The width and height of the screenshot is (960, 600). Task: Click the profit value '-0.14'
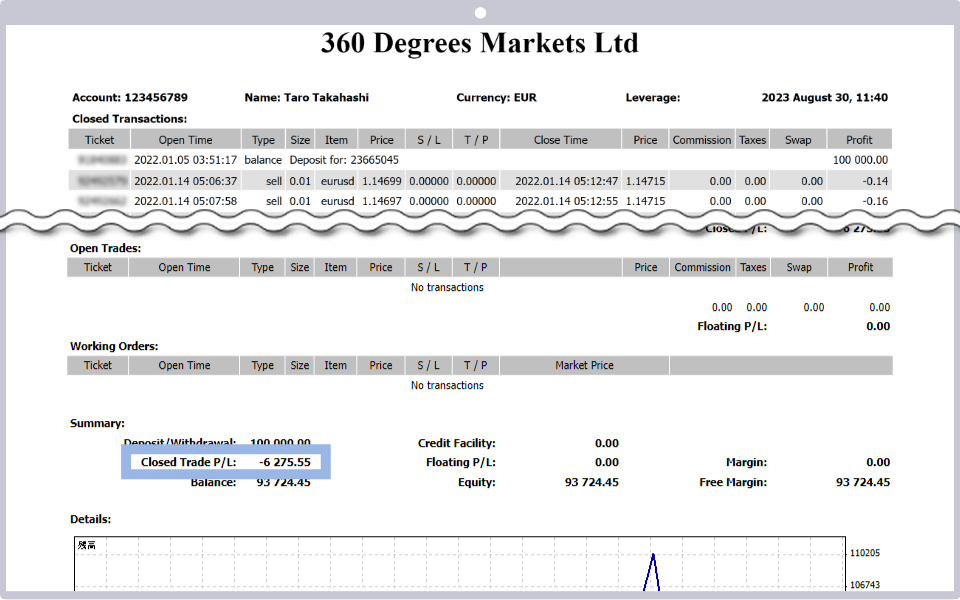(x=876, y=181)
